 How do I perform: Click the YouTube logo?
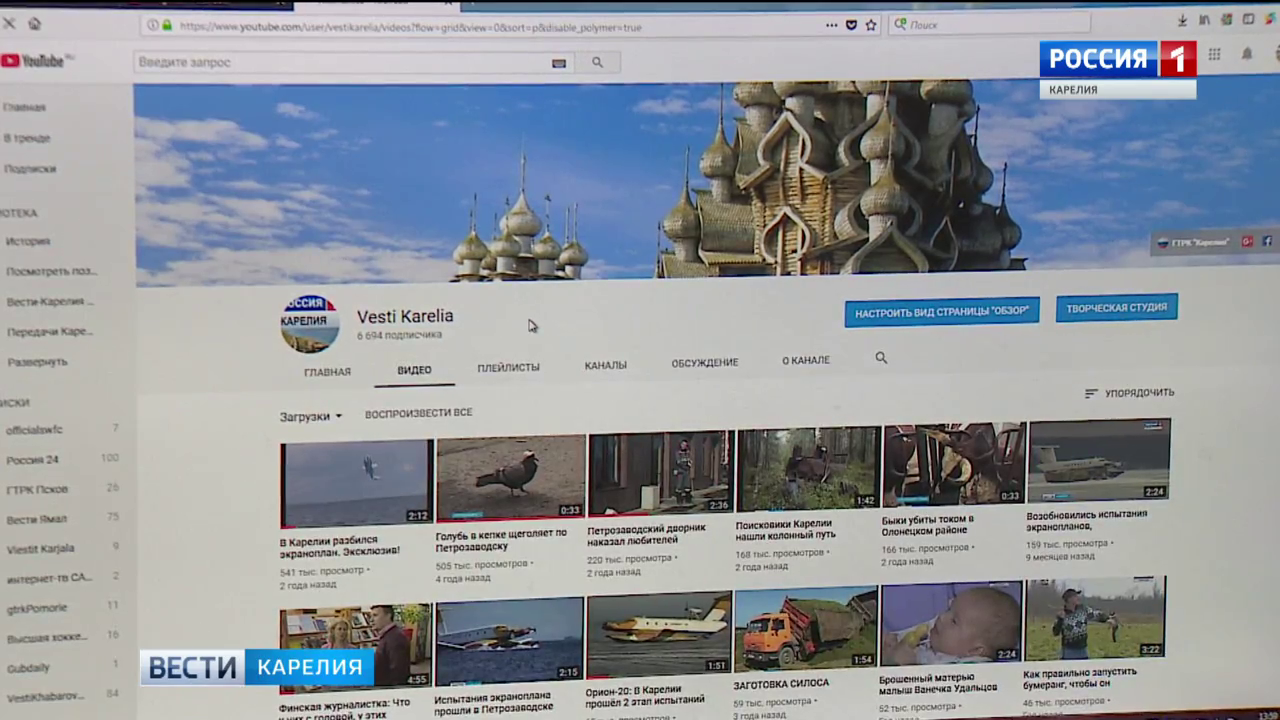coord(34,60)
